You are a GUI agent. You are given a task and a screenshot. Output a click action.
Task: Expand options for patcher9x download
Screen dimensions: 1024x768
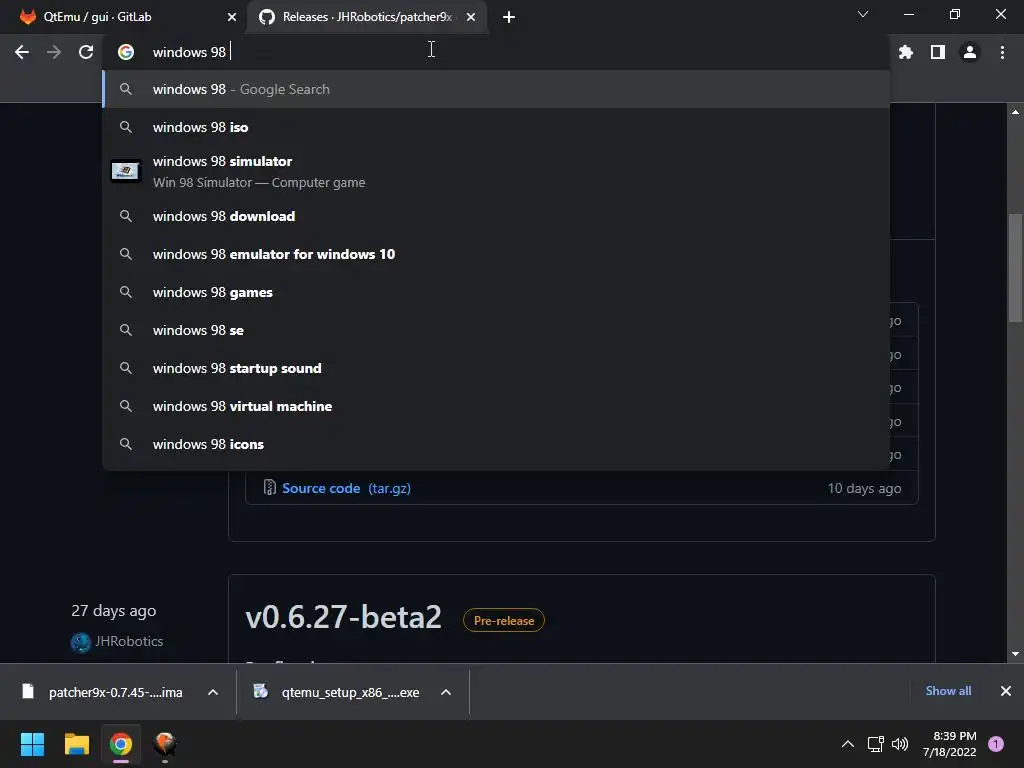[213, 692]
